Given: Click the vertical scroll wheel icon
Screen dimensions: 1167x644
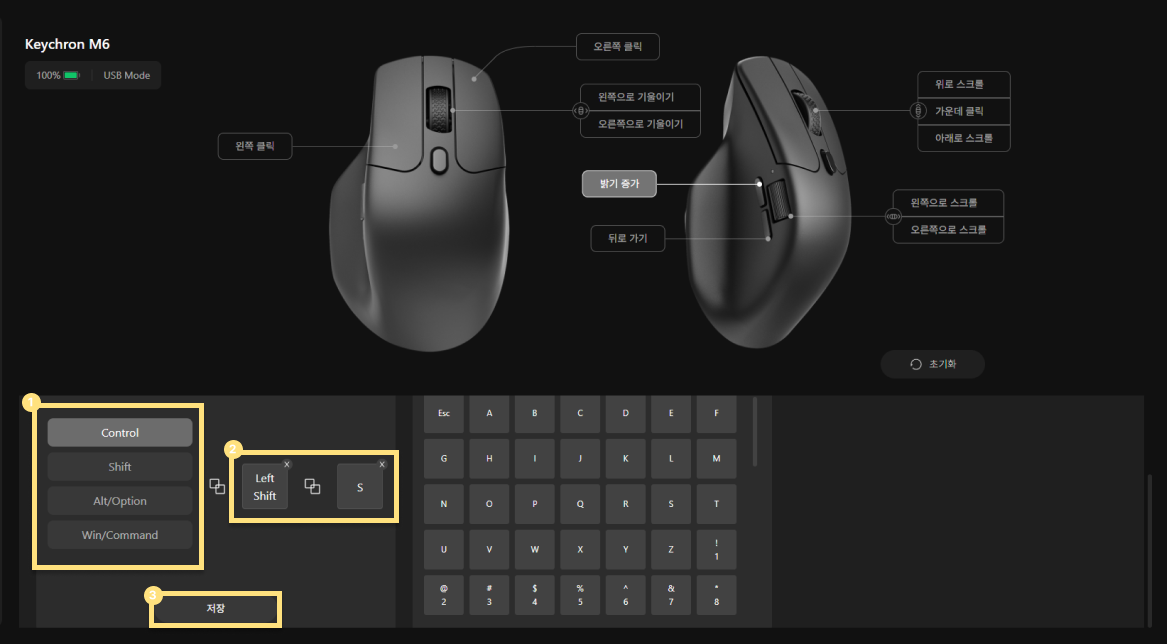Looking at the screenshot, I should coord(918,111).
